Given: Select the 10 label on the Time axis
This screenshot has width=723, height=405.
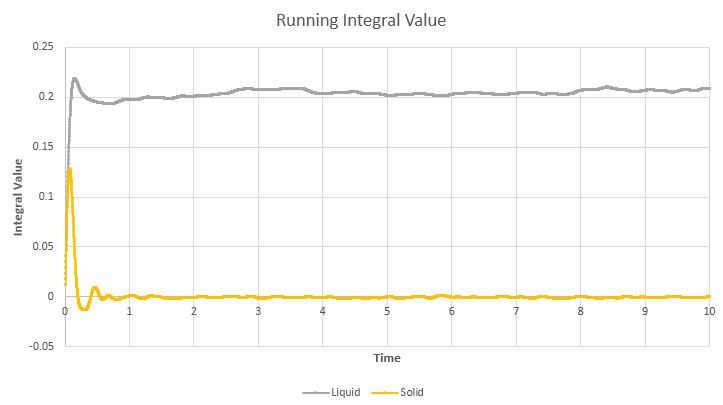Looking at the screenshot, I should point(709,312).
